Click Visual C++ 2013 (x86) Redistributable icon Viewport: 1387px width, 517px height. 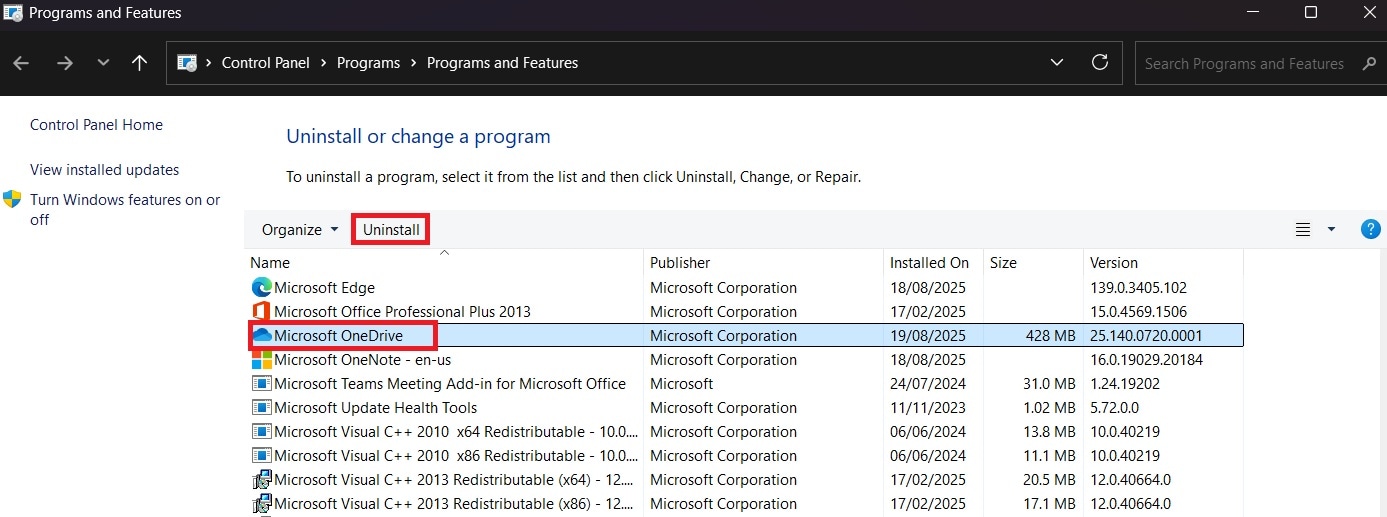[x=262, y=504]
